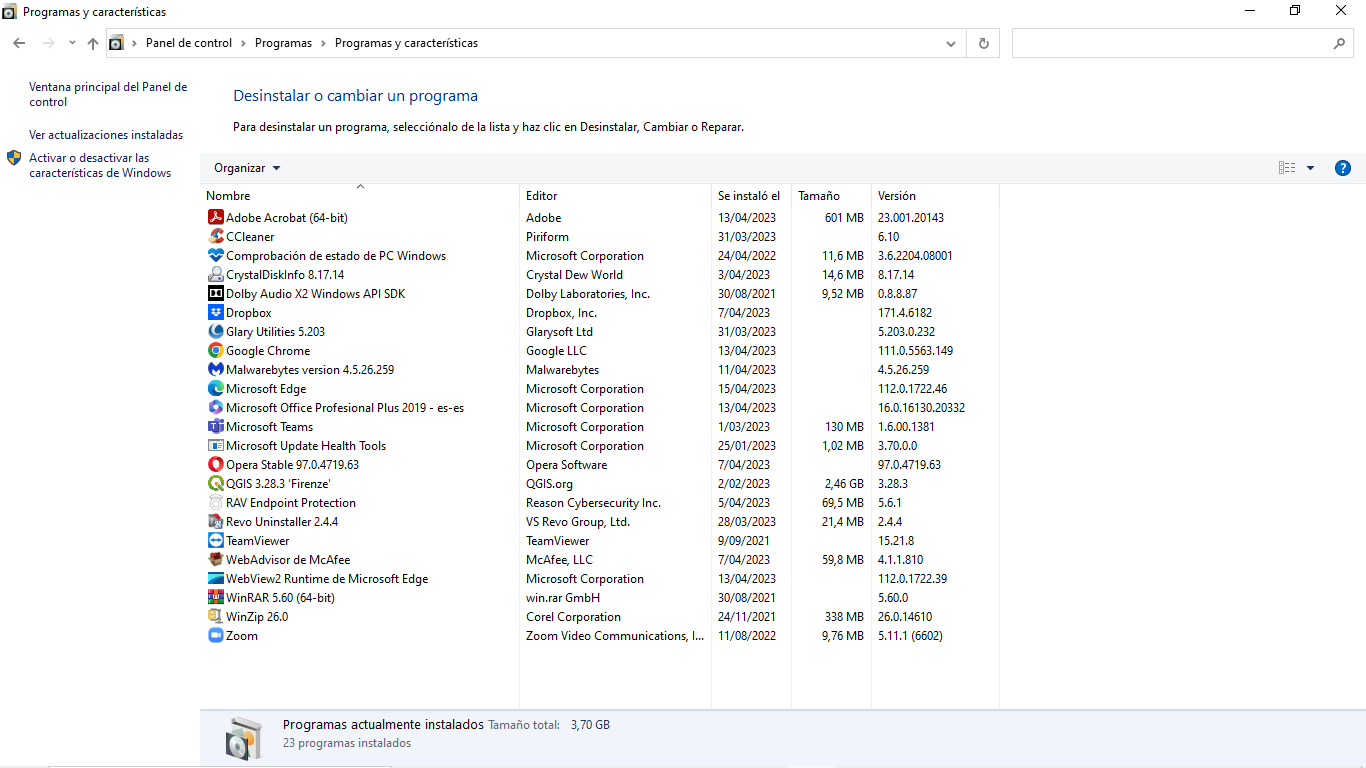Select the TeamViewer program icon
Image resolution: width=1366 pixels, height=768 pixels.
(215, 541)
